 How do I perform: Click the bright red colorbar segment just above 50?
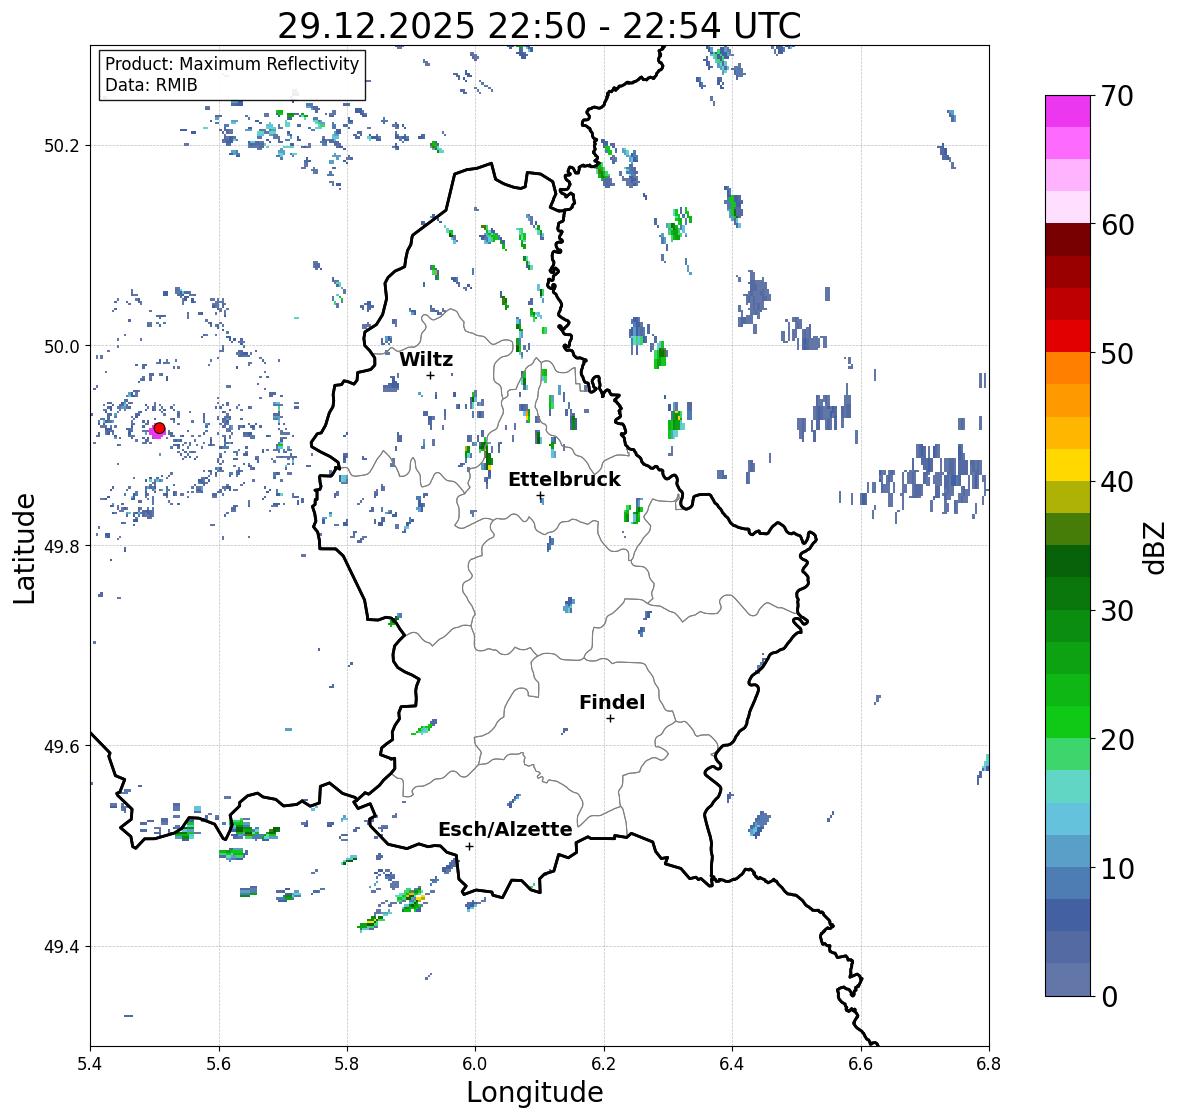pos(1068,336)
